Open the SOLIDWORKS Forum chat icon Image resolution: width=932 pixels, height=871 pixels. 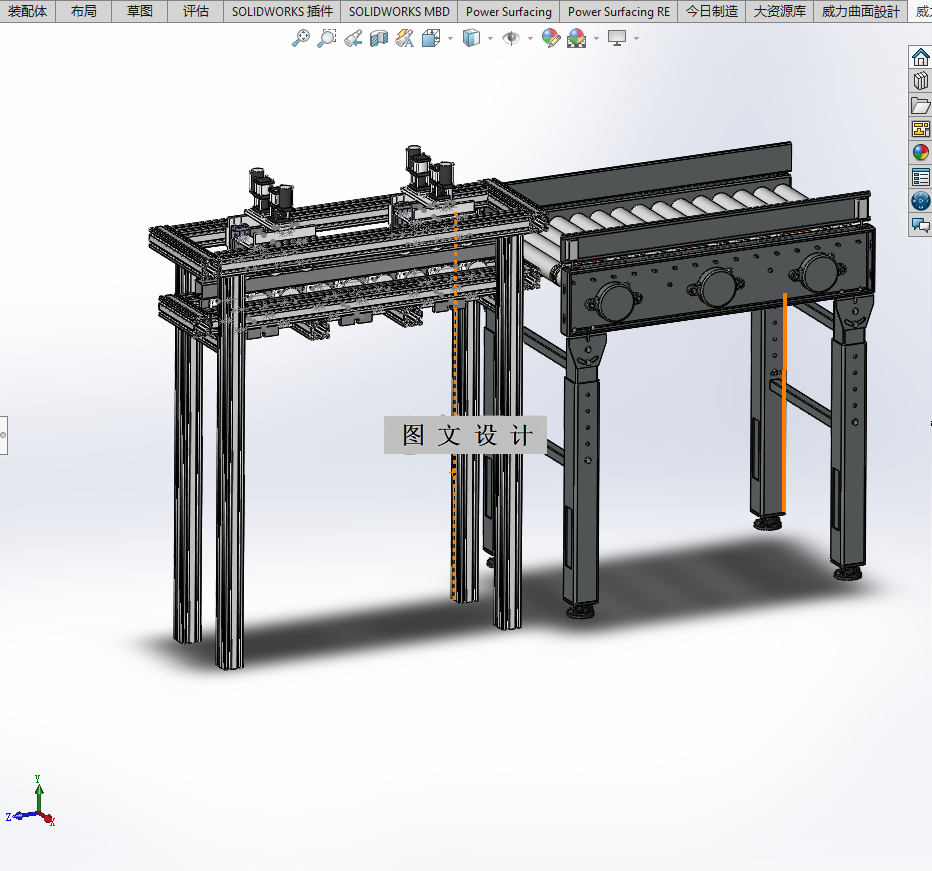click(921, 225)
